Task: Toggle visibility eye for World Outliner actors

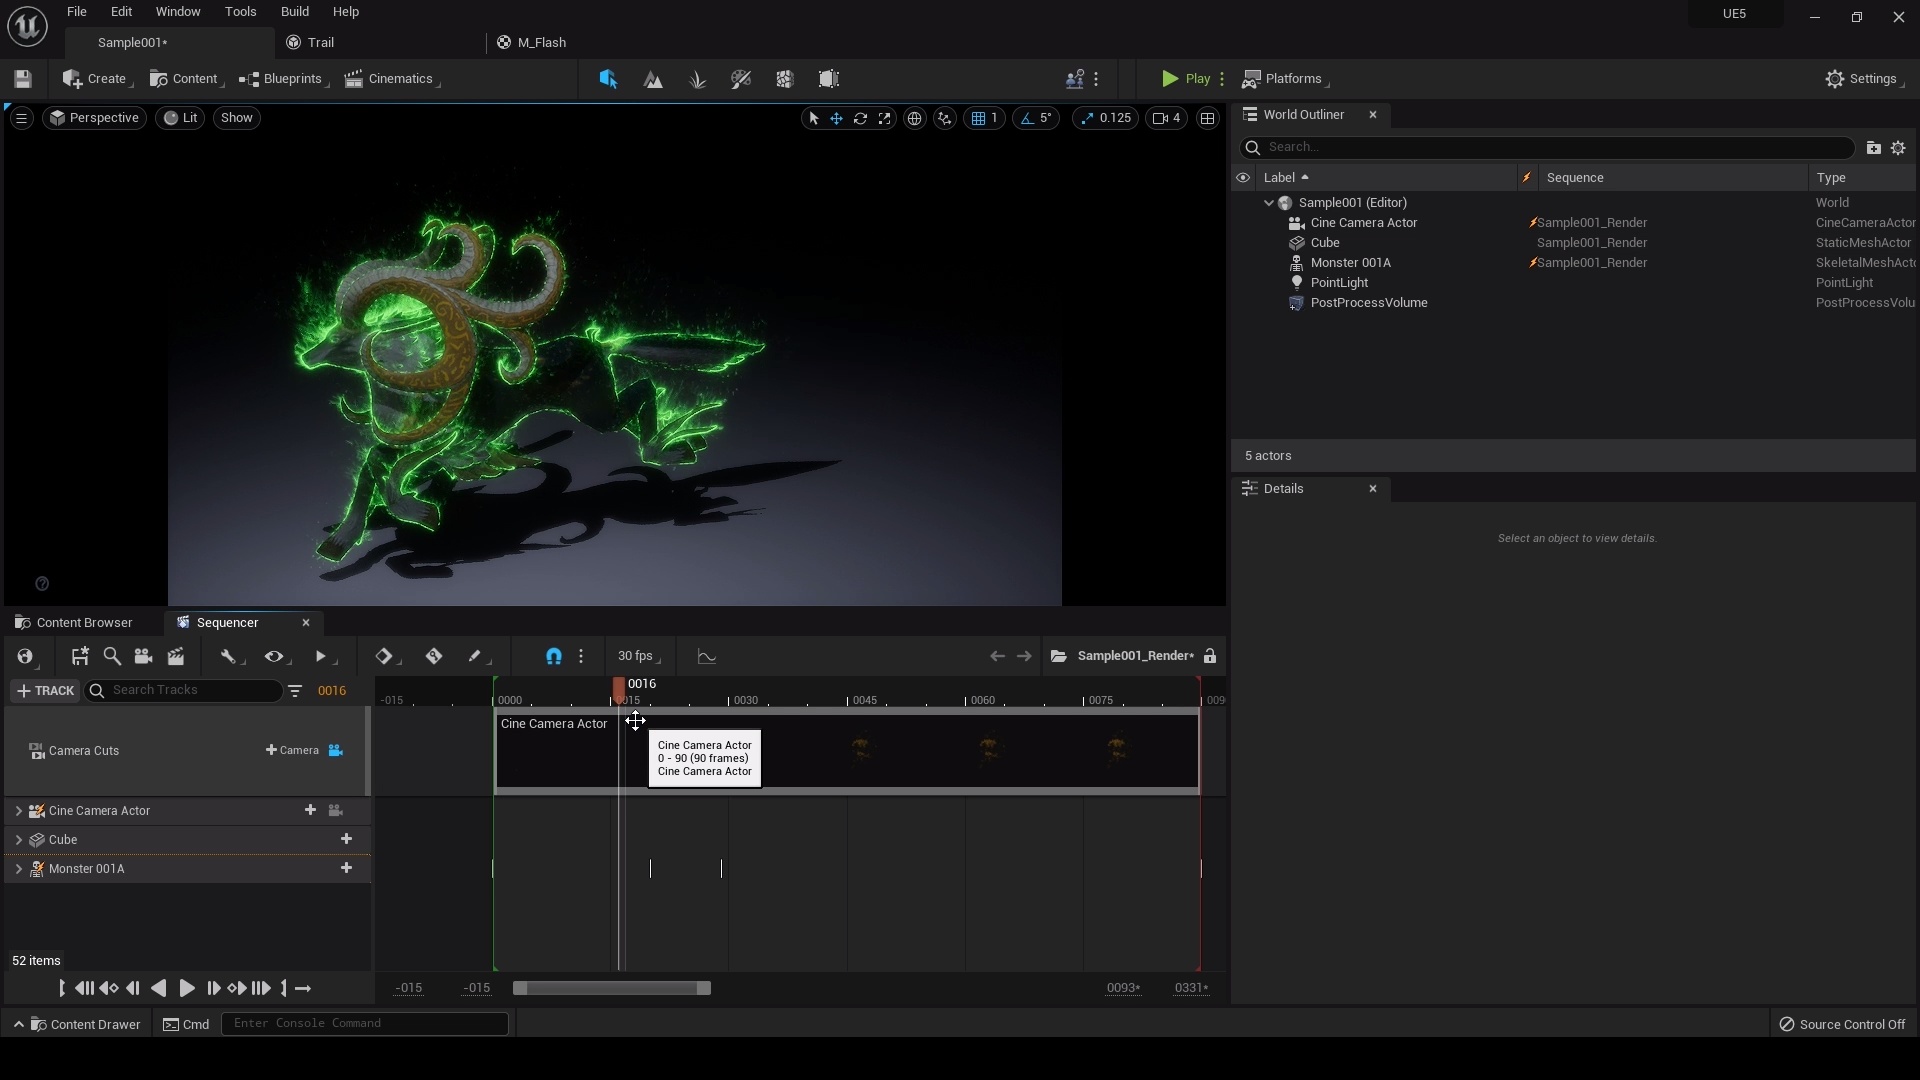Action: coord(1243,177)
